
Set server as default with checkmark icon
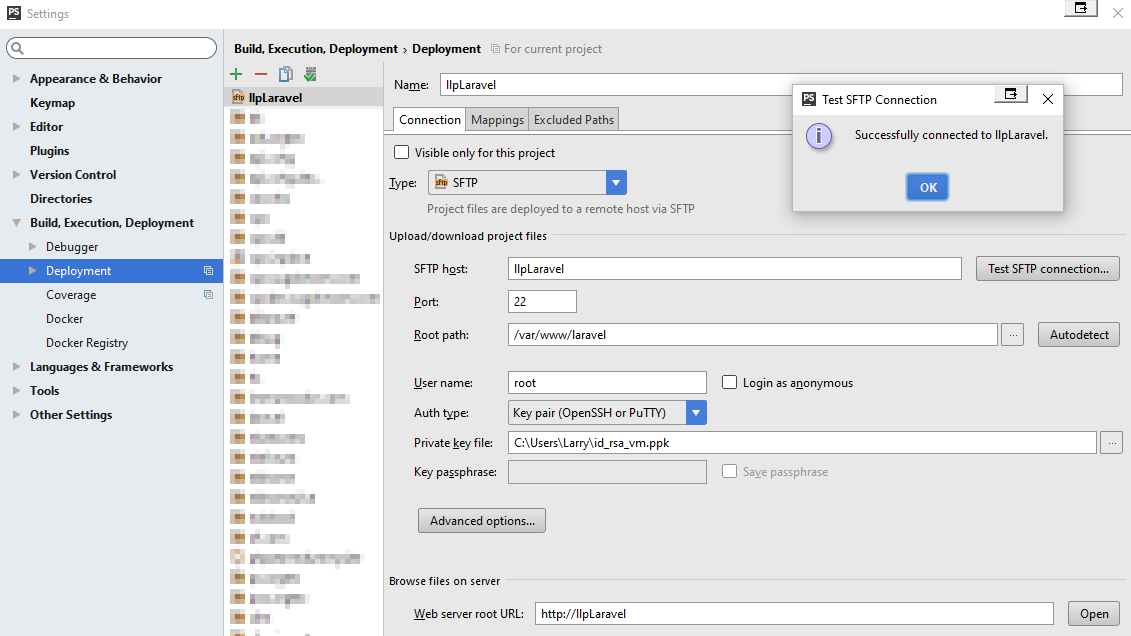[310, 74]
